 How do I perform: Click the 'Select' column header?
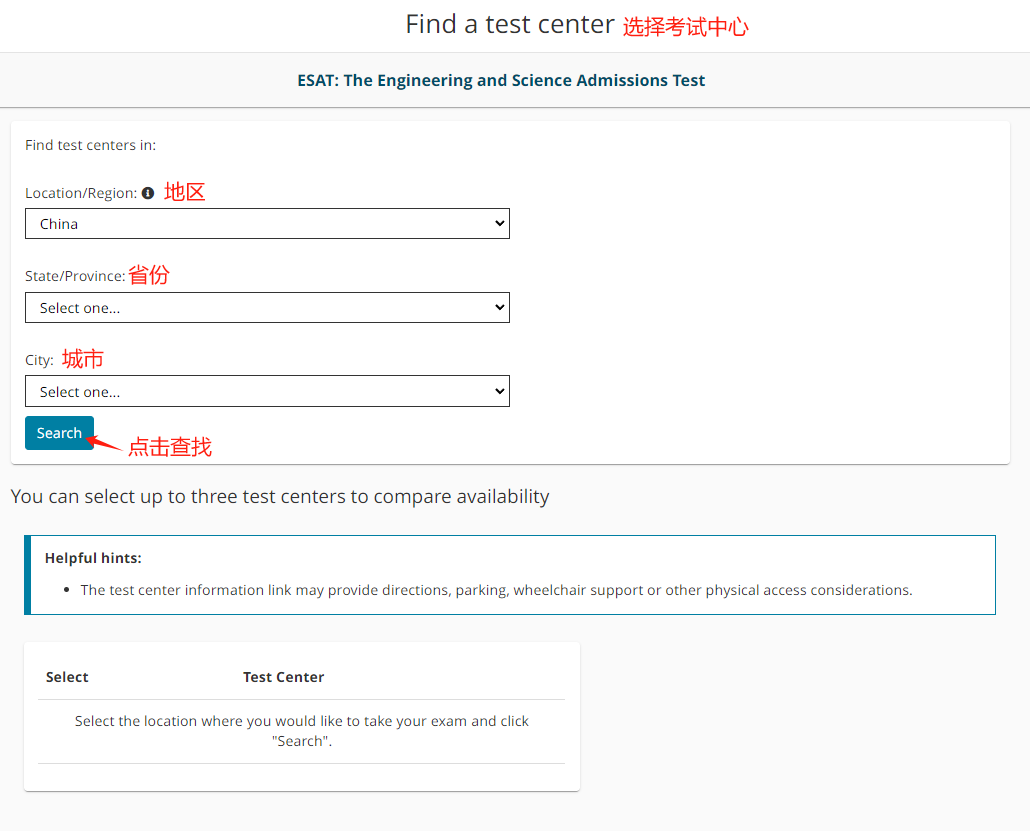point(67,677)
